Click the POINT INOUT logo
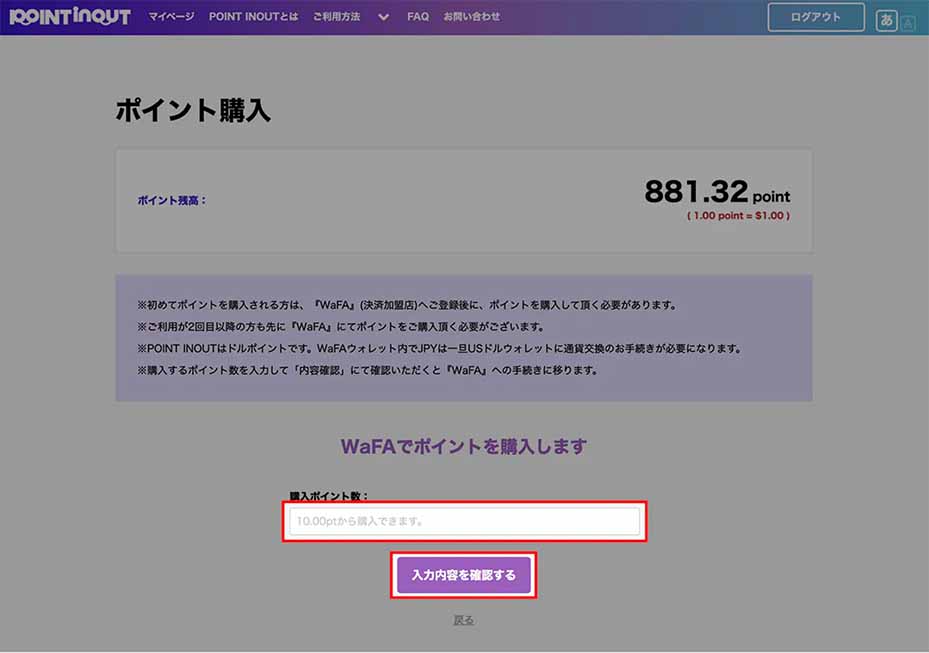Viewport: 929px width, 653px height. [70, 17]
